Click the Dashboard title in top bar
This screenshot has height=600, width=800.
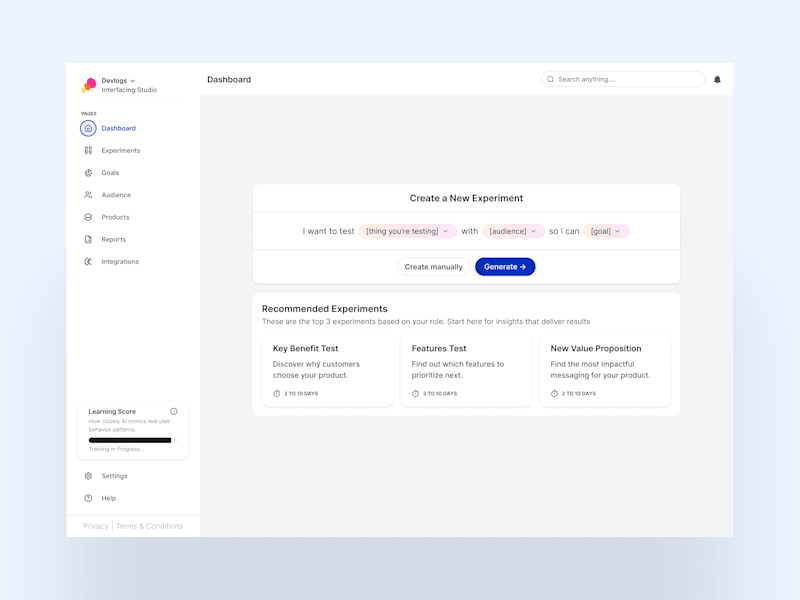point(229,80)
